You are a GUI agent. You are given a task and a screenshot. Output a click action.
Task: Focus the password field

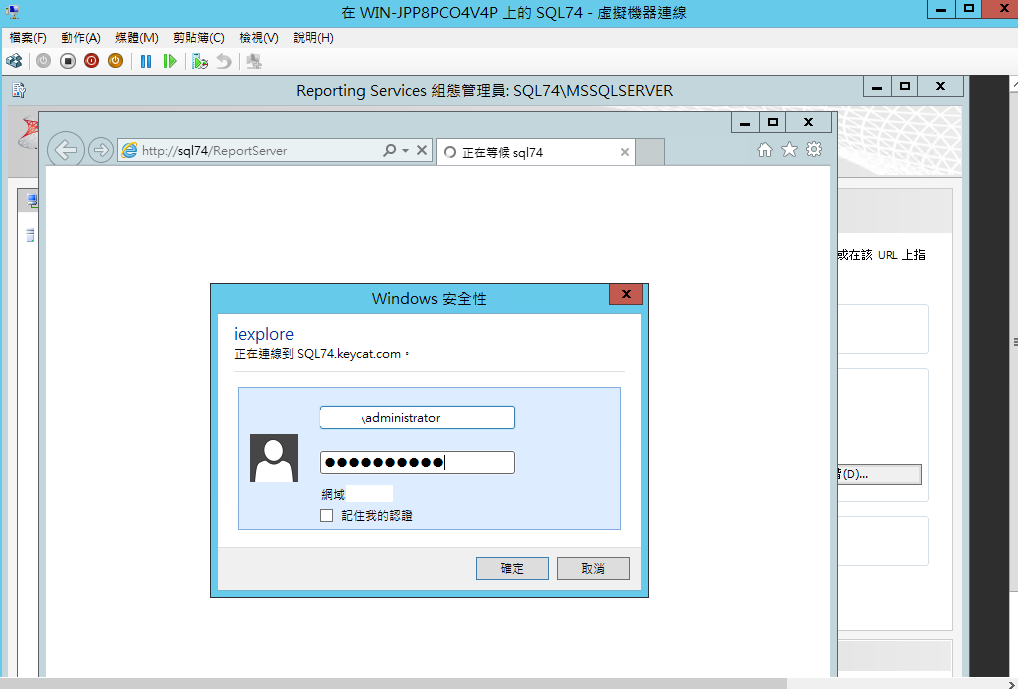[417, 462]
